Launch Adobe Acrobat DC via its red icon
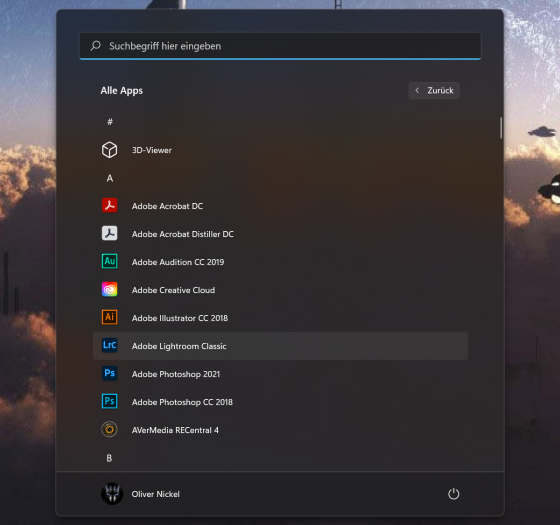This screenshot has width=560, height=525. tap(109, 206)
